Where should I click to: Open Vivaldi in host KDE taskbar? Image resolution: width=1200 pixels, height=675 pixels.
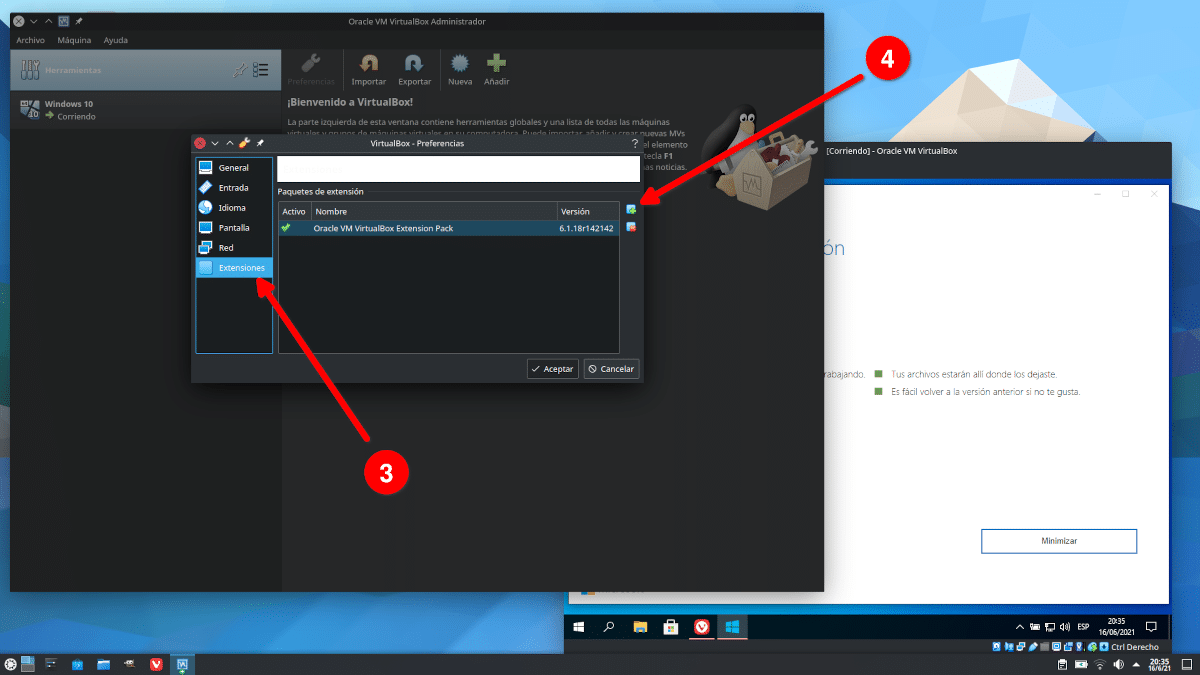click(156, 664)
